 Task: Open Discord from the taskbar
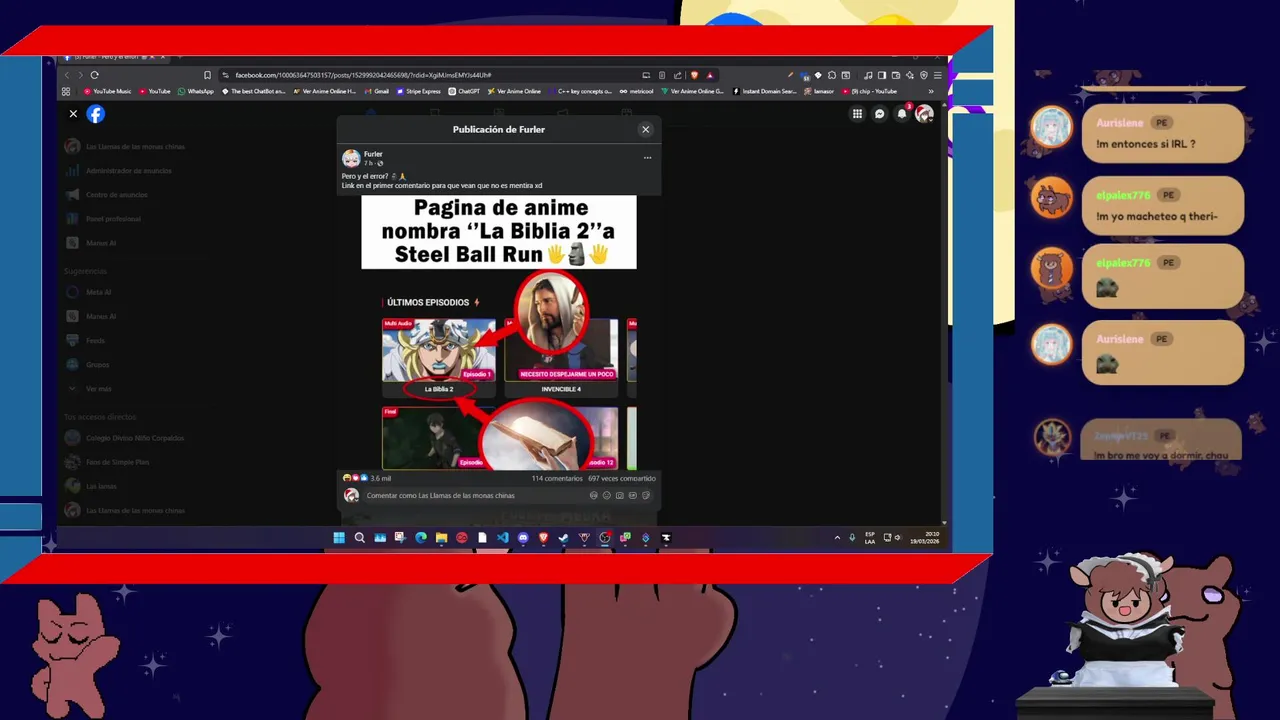pos(523,538)
